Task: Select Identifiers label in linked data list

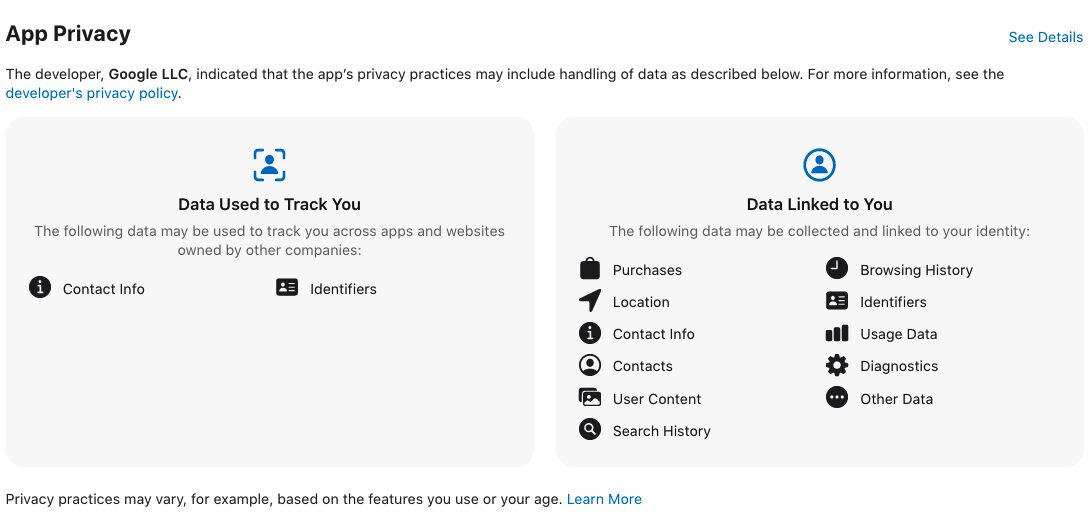Action: (893, 302)
